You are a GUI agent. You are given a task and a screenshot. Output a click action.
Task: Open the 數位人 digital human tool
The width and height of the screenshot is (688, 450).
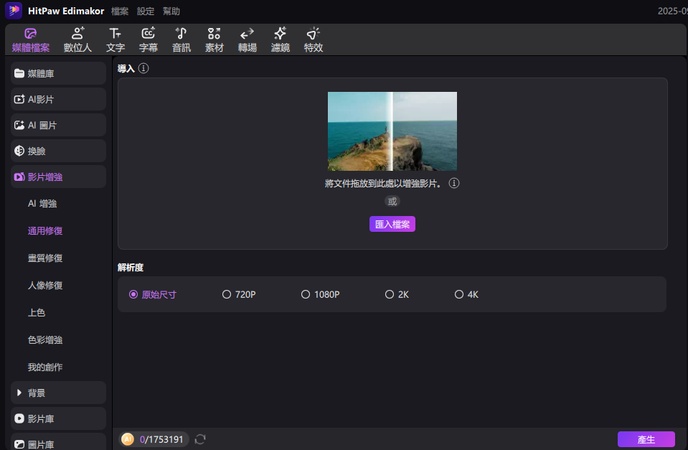(78, 39)
